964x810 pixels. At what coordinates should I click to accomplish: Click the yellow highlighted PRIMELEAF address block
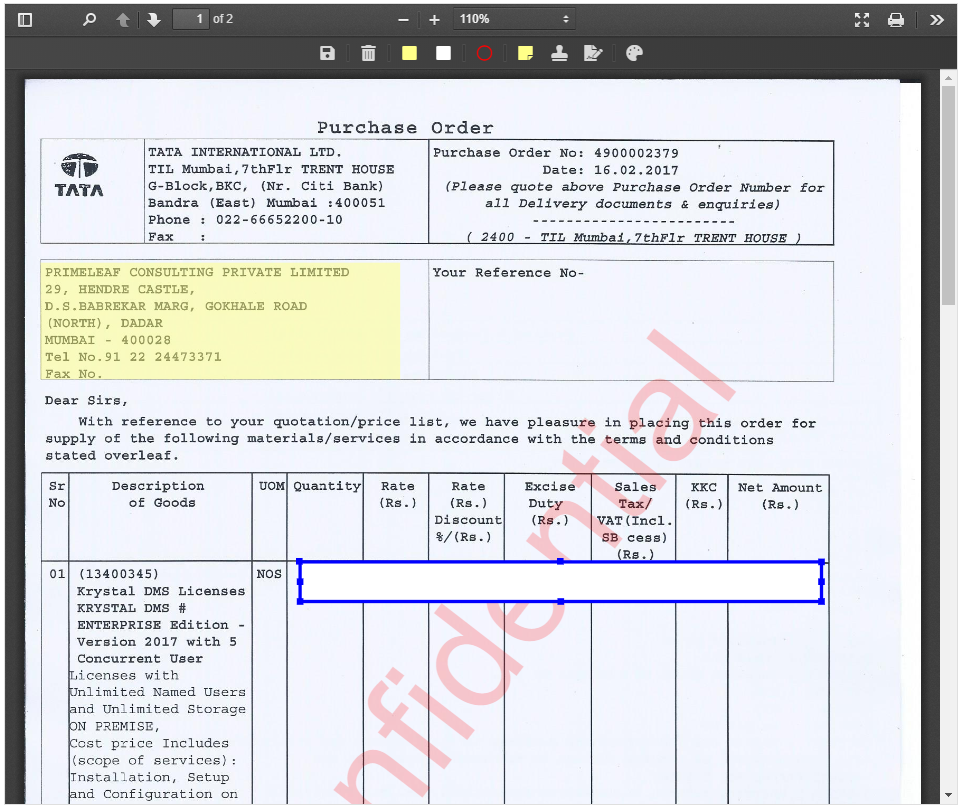click(x=222, y=321)
